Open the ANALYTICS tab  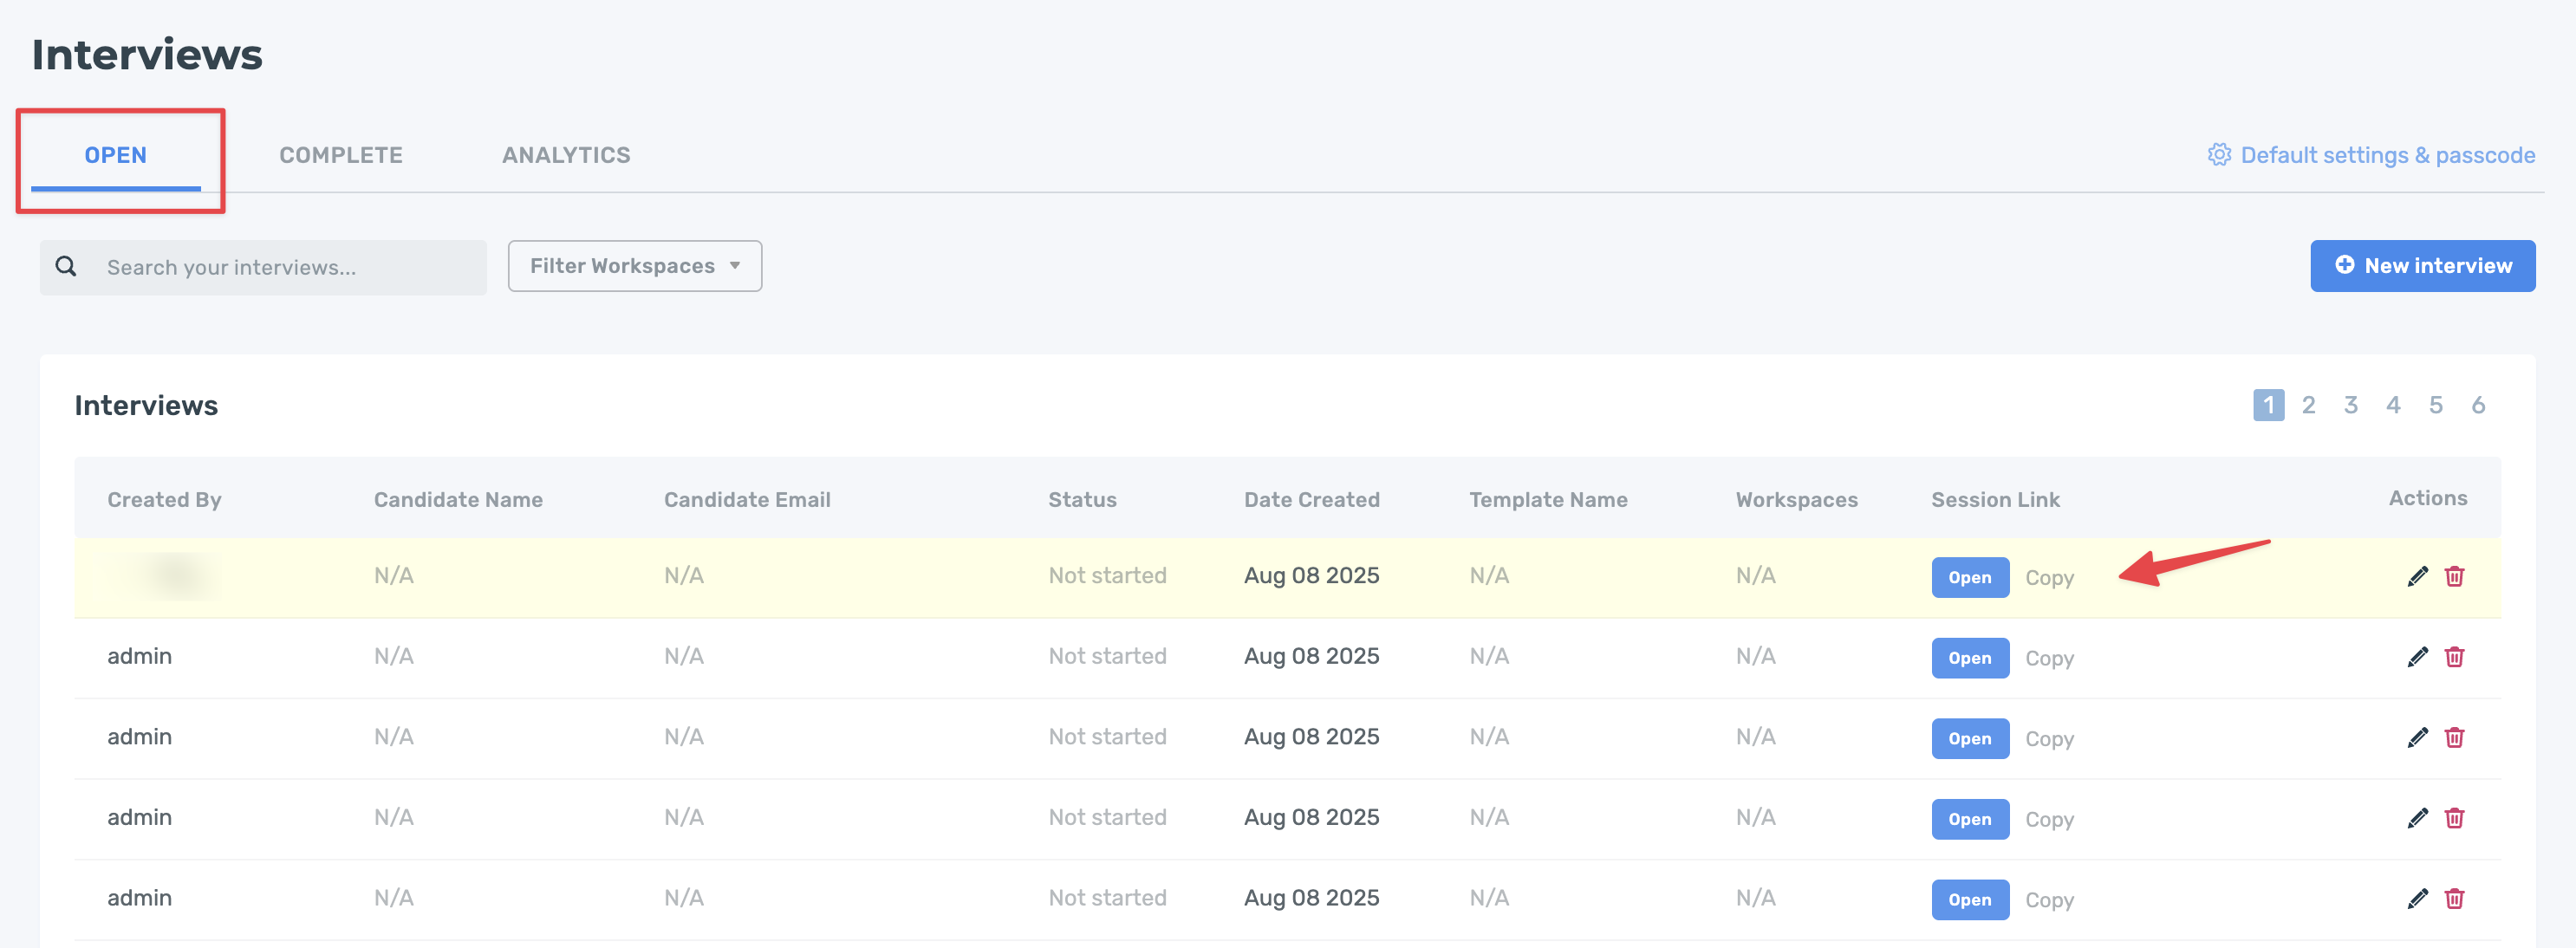565,155
